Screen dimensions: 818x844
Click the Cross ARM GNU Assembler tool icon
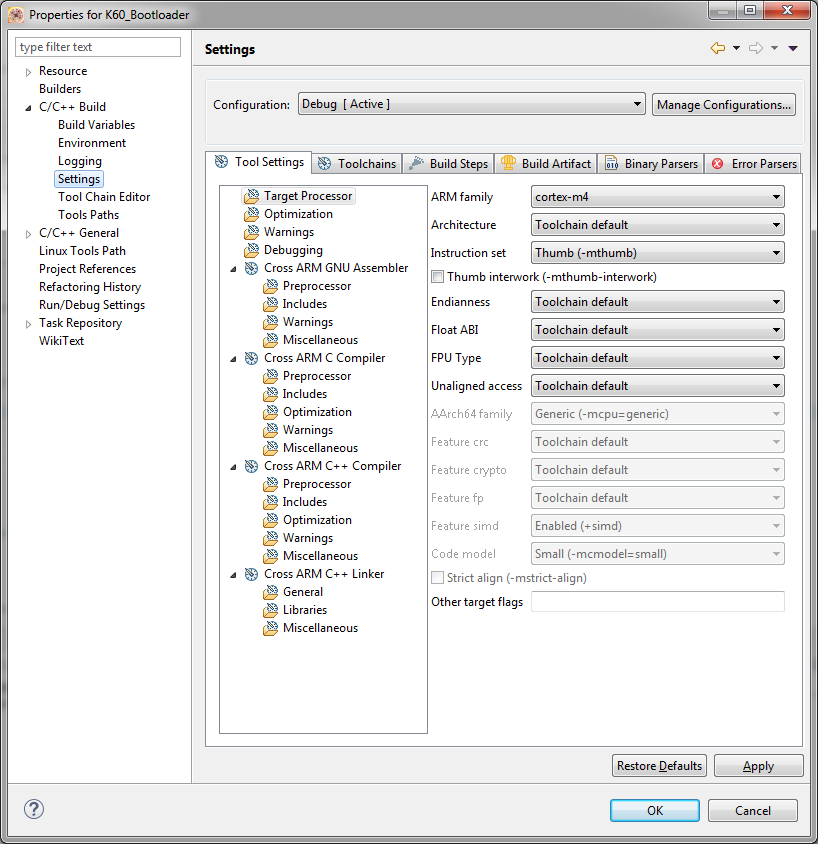pyautogui.click(x=251, y=268)
